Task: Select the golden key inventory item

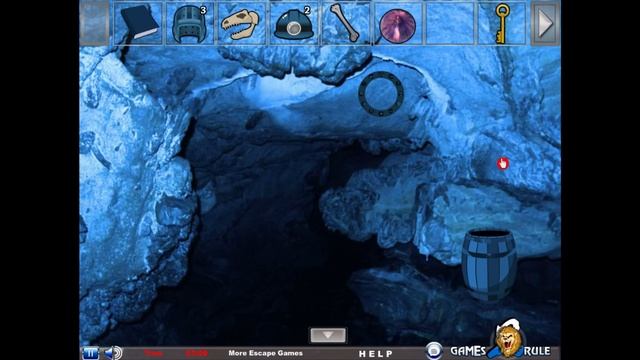Action: click(x=502, y=24)
